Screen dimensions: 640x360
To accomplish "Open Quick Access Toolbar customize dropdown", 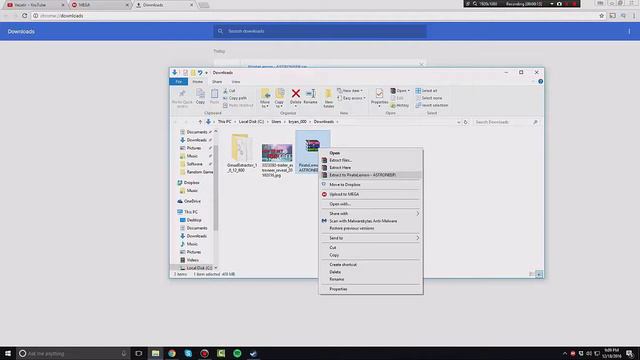I will [x=207, y=73].
